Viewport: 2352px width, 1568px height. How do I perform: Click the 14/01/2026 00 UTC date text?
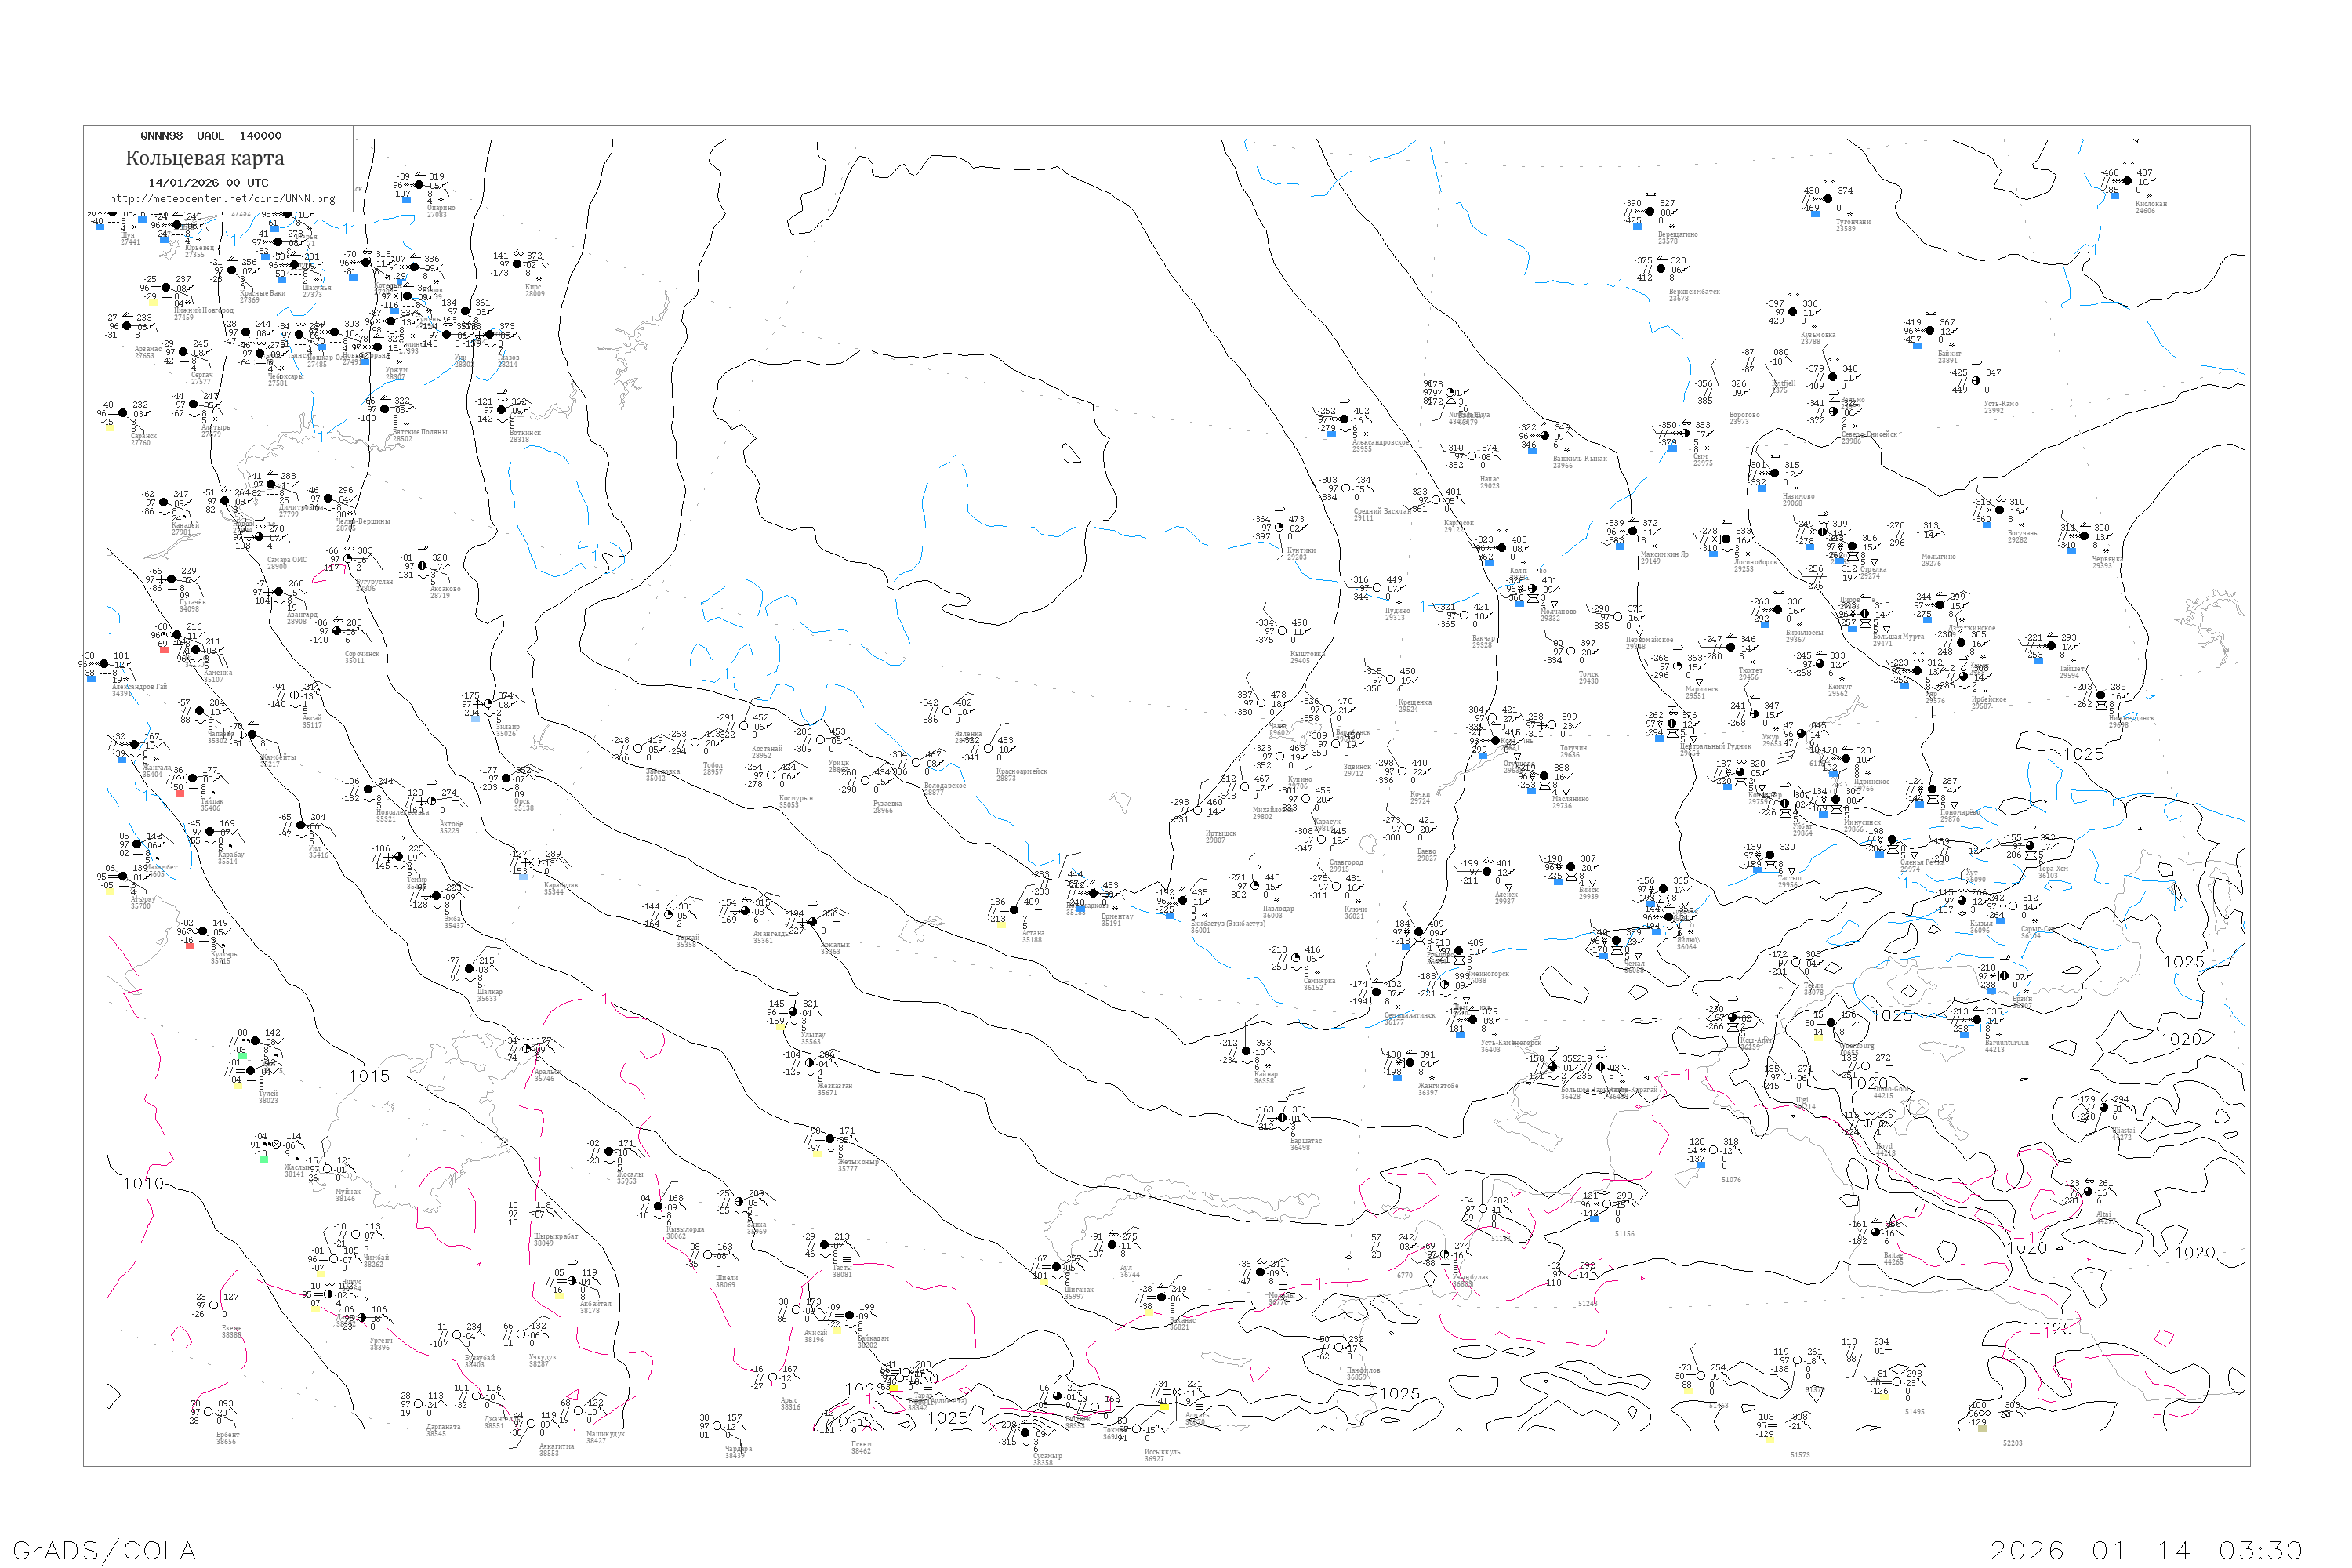pos(208,183)
